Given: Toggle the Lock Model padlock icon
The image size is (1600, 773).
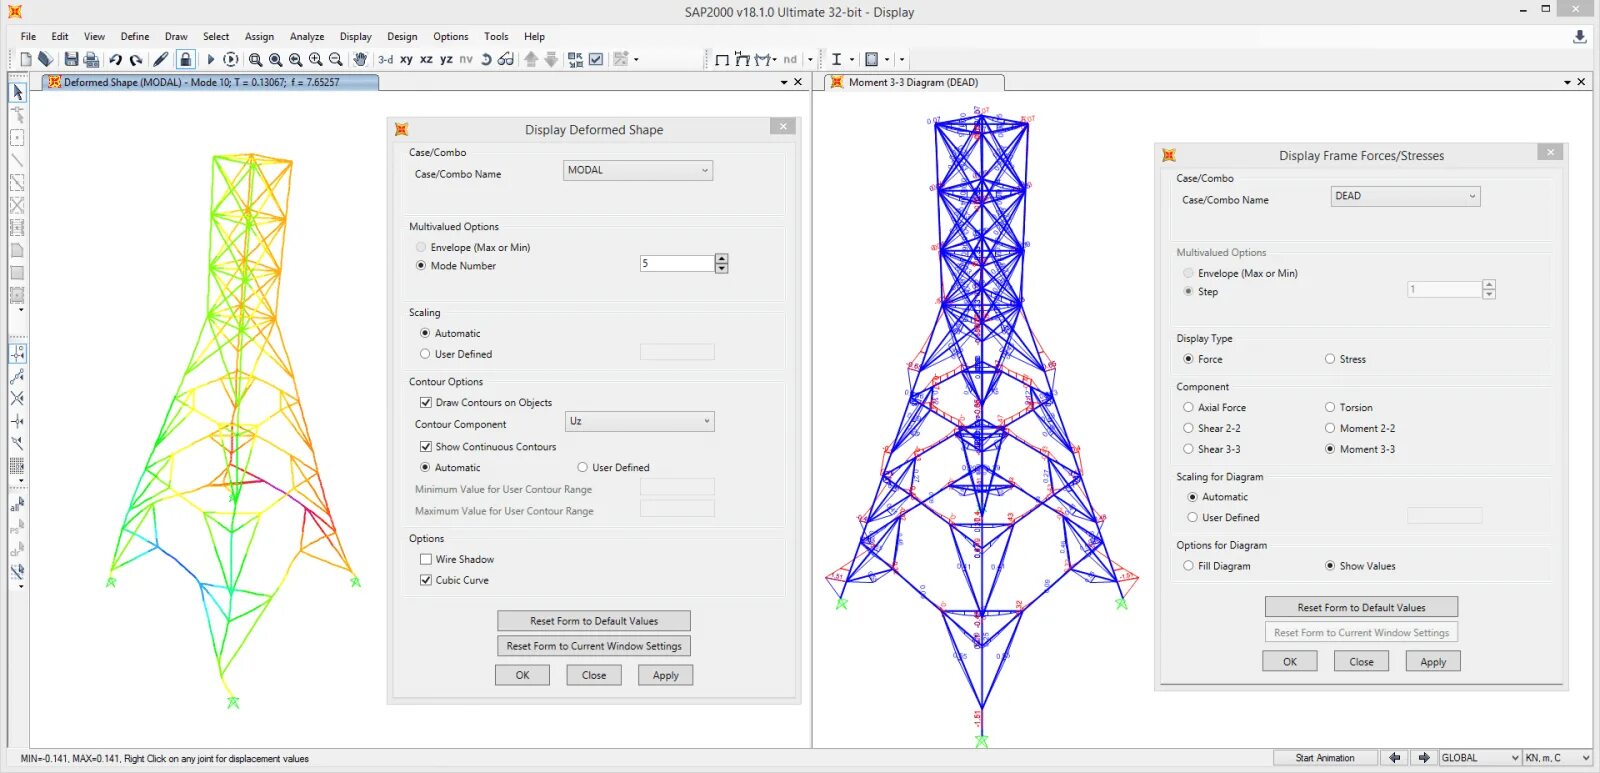Looking at the screenshot, I should [x=185, y=60].
